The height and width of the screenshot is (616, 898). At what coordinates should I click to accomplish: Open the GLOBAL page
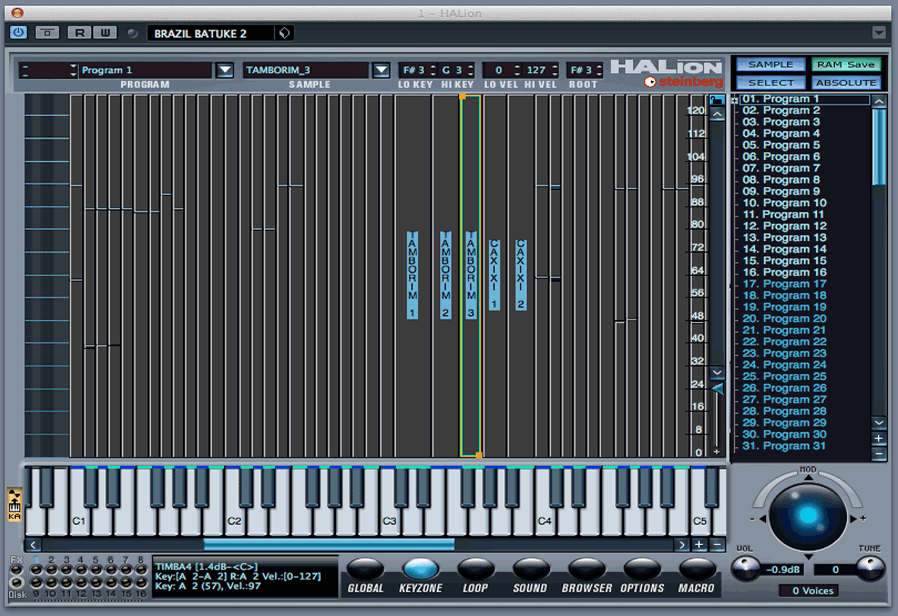pos(365,569)
